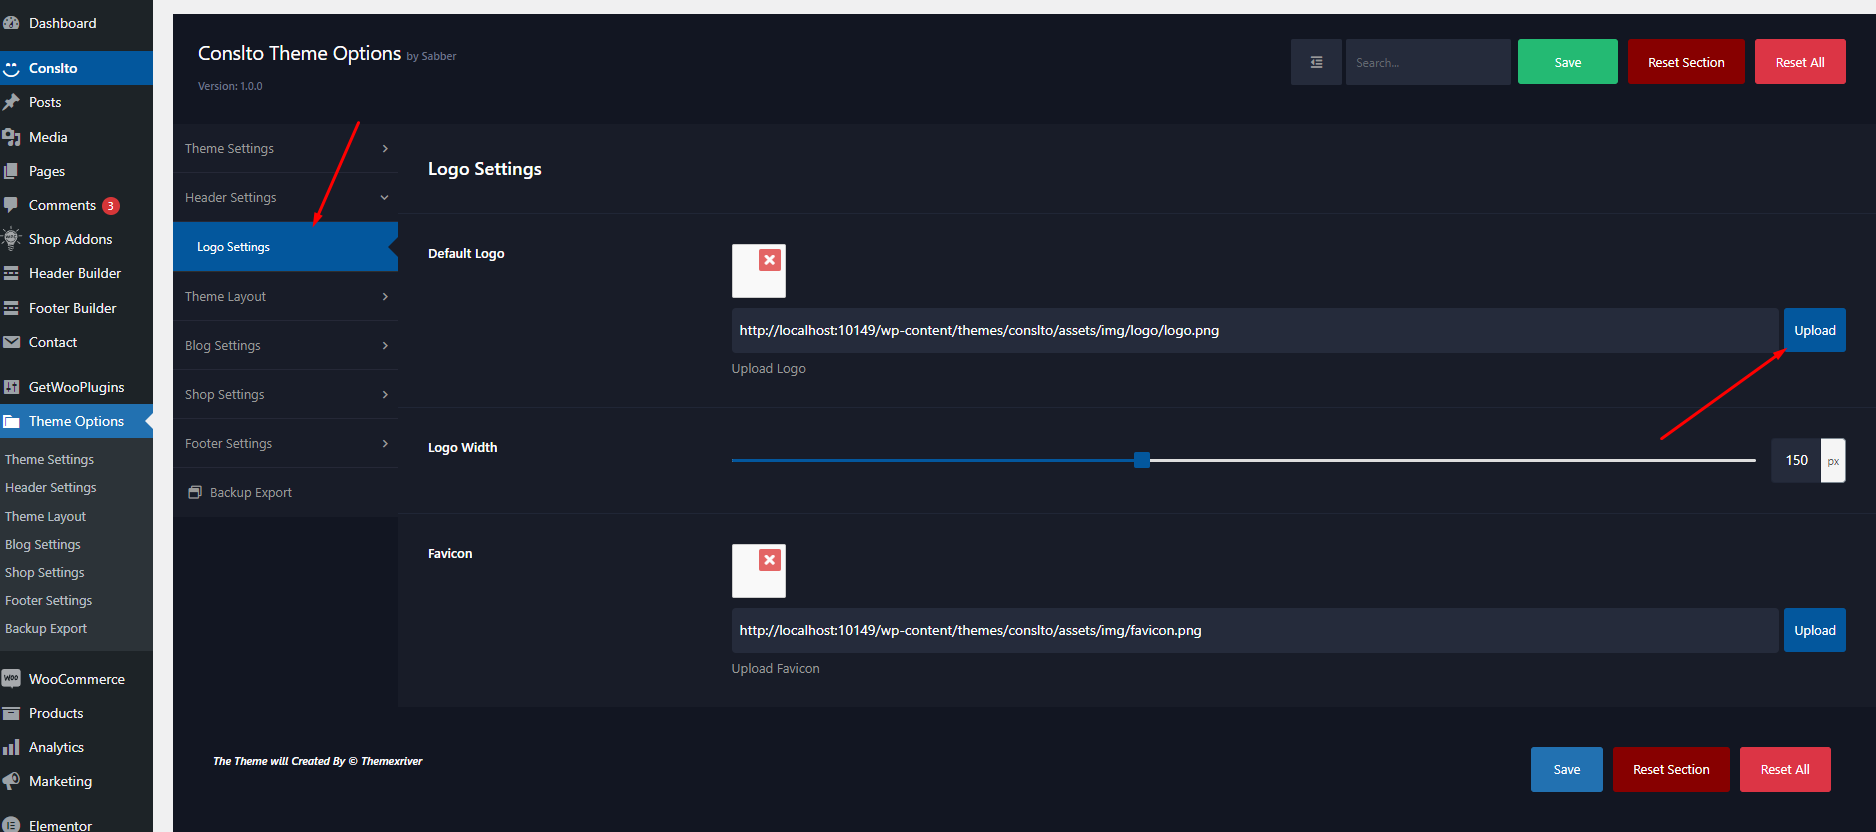Focus the theme options Search field
The width and height of the screenshot is (1876, 832).
pos(1427,62)
